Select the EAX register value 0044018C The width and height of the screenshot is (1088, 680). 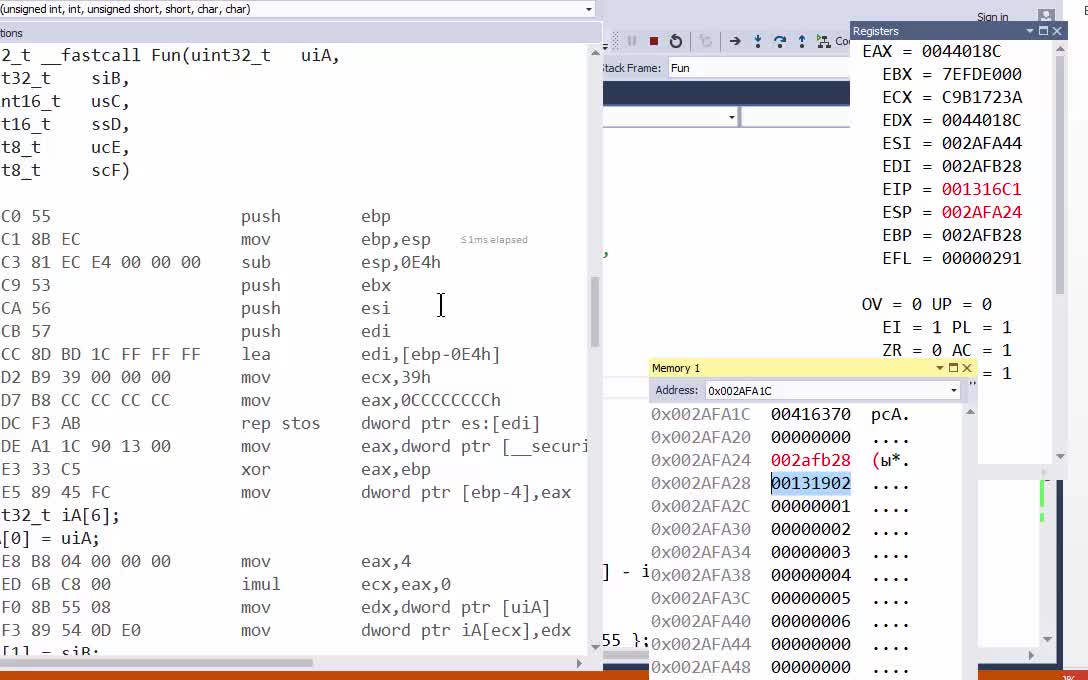pyautogui.click(x=961, y=51)
